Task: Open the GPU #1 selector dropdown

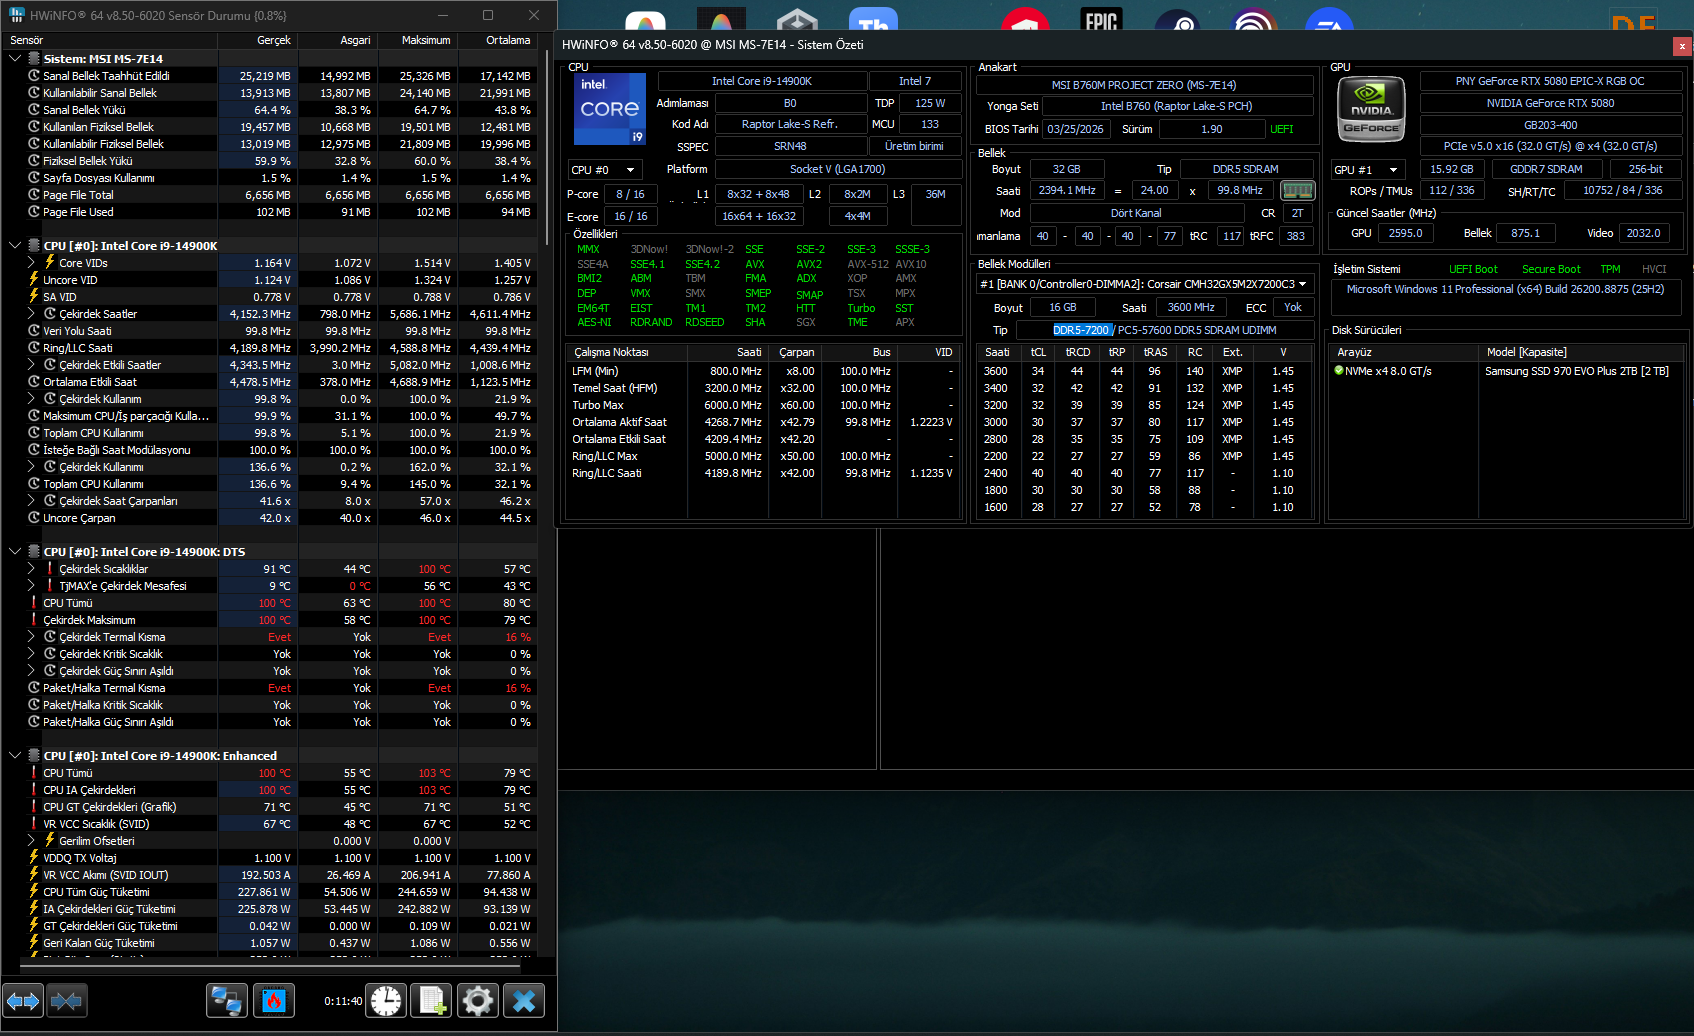Action: [1368, 170]
